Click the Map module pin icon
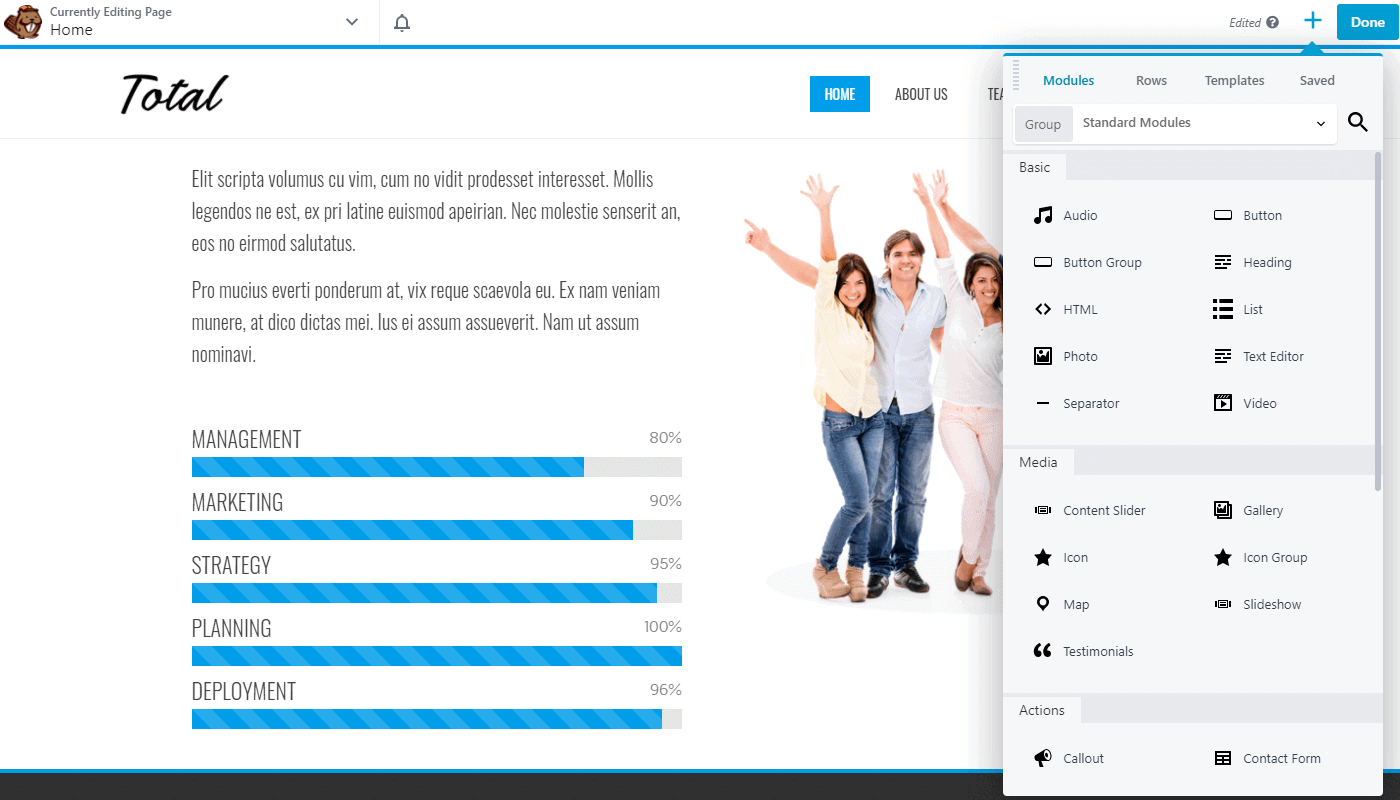1400x800 pixels. 1043,604
